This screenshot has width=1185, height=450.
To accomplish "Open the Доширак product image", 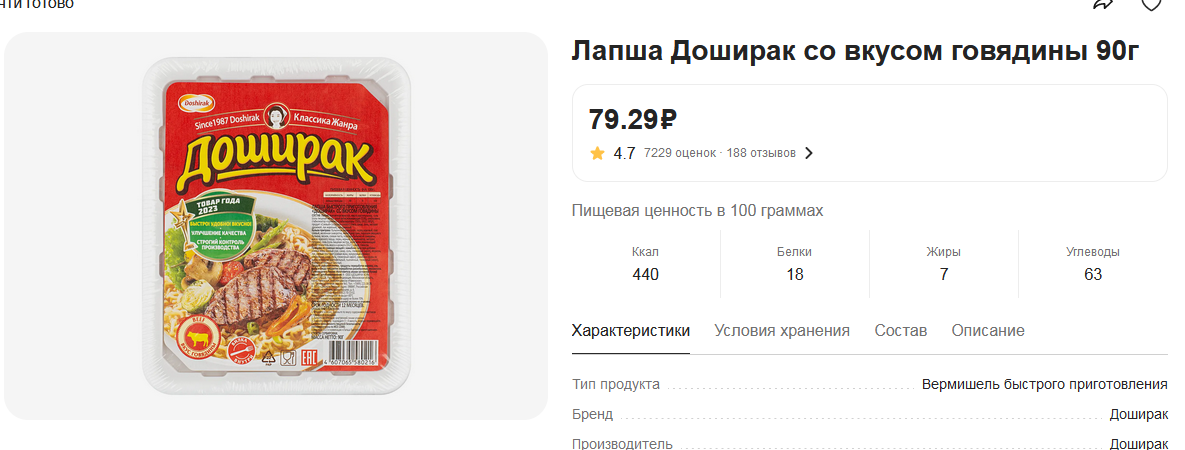I will pyautogui.click(x=276, y=225).
